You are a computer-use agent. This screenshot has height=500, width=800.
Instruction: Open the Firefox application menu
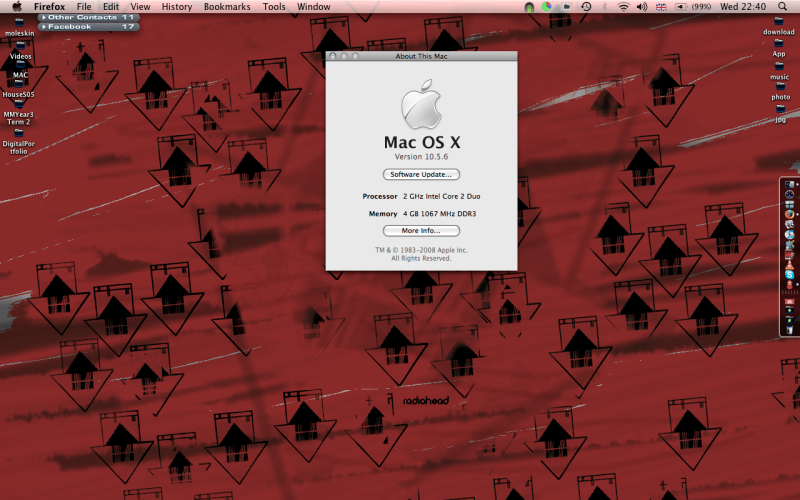click(49, 7)
